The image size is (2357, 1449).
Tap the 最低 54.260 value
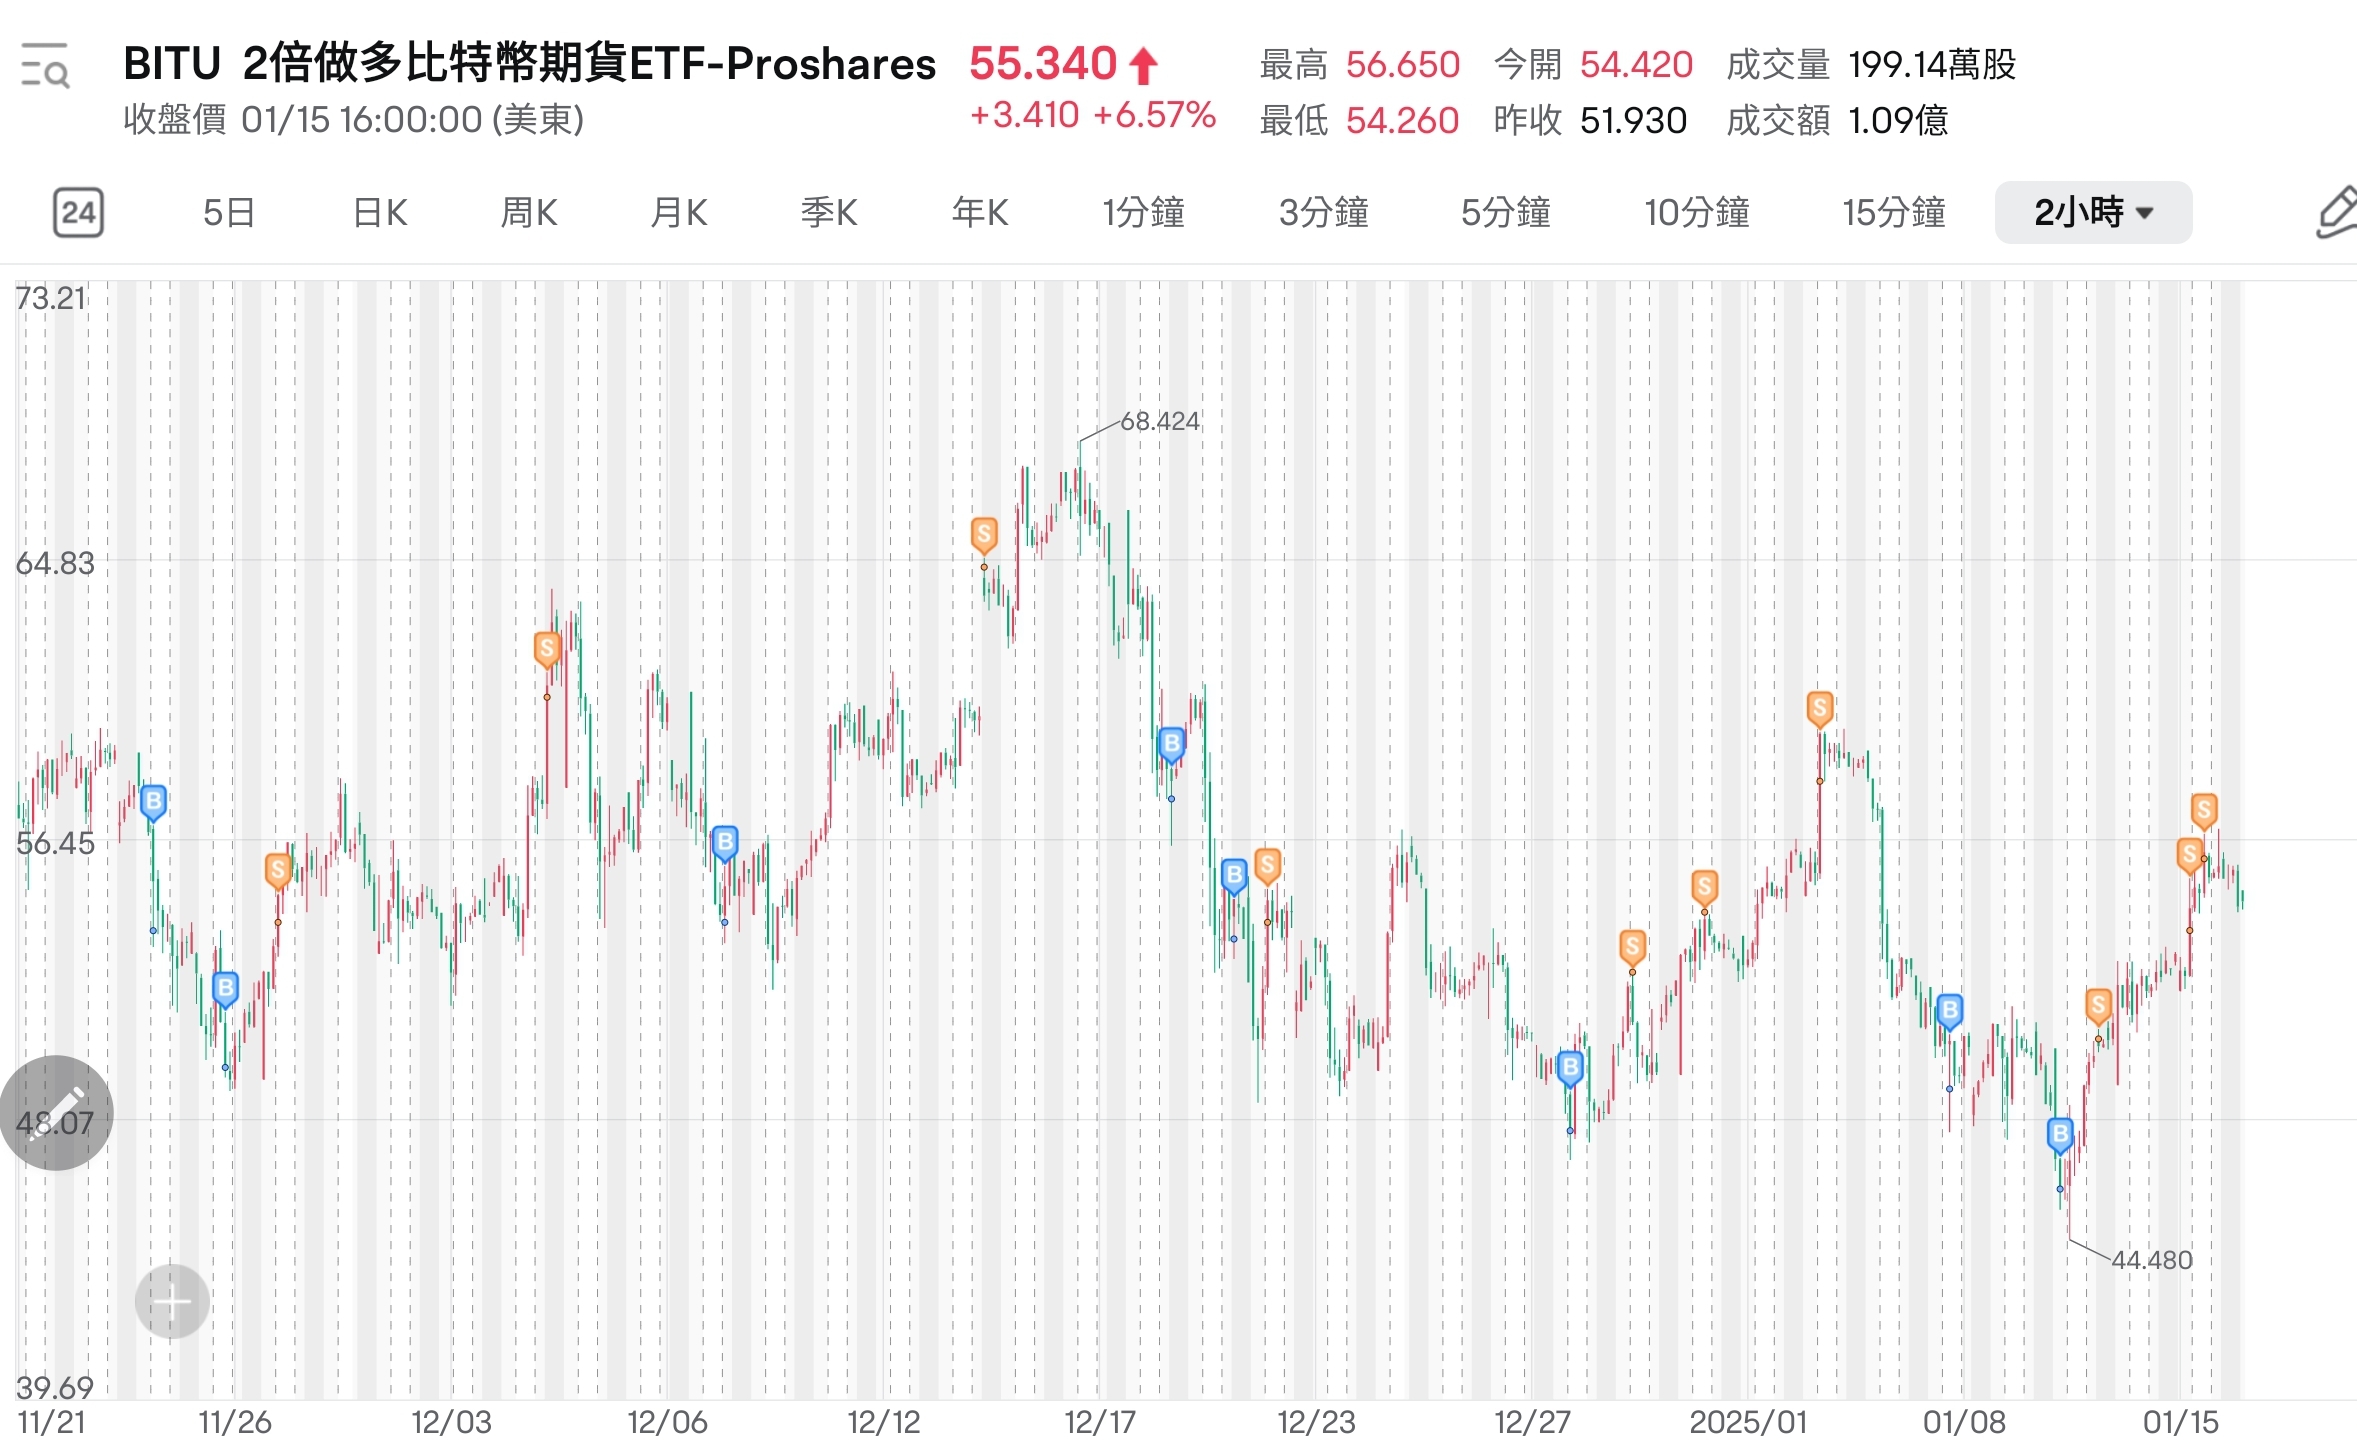coord(1402,121)
